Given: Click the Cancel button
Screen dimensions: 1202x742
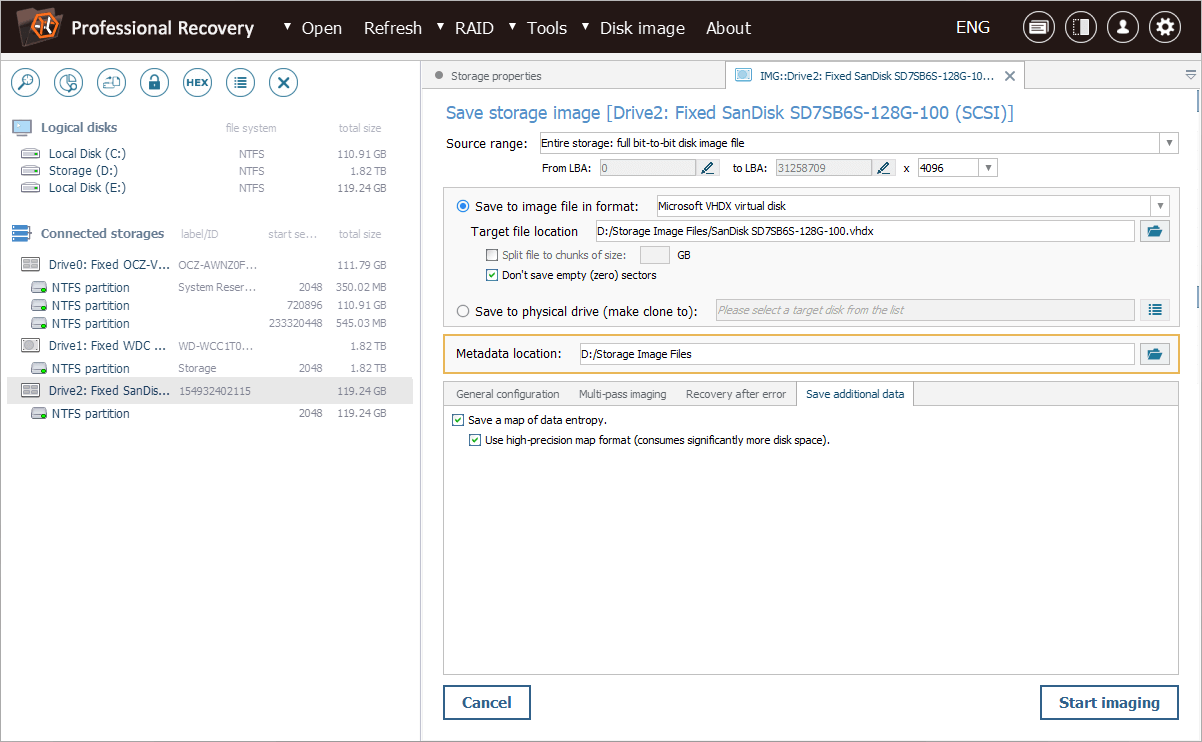Looking at the screenshot, I should [487, 702].
